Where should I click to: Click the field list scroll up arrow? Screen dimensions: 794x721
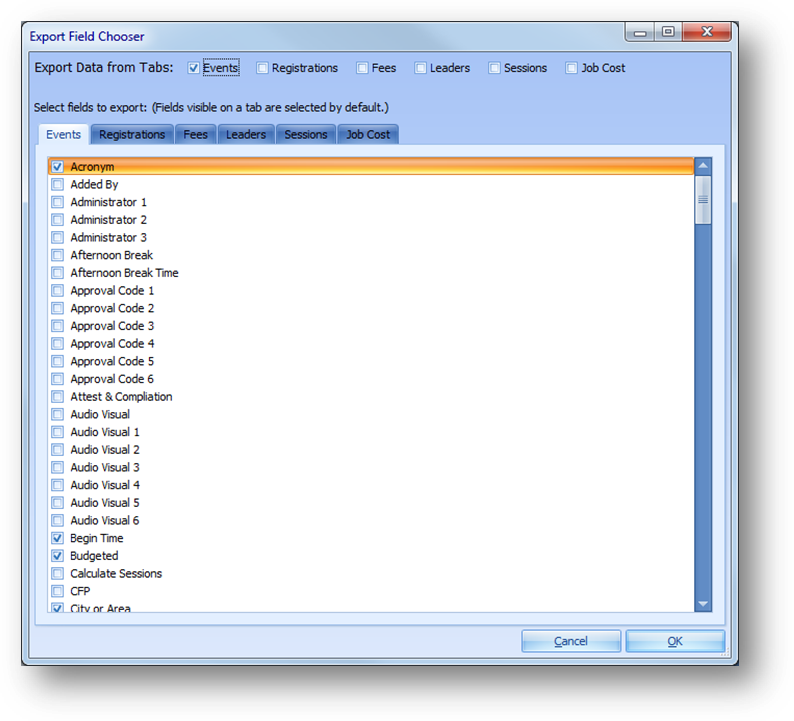point(703,166)
